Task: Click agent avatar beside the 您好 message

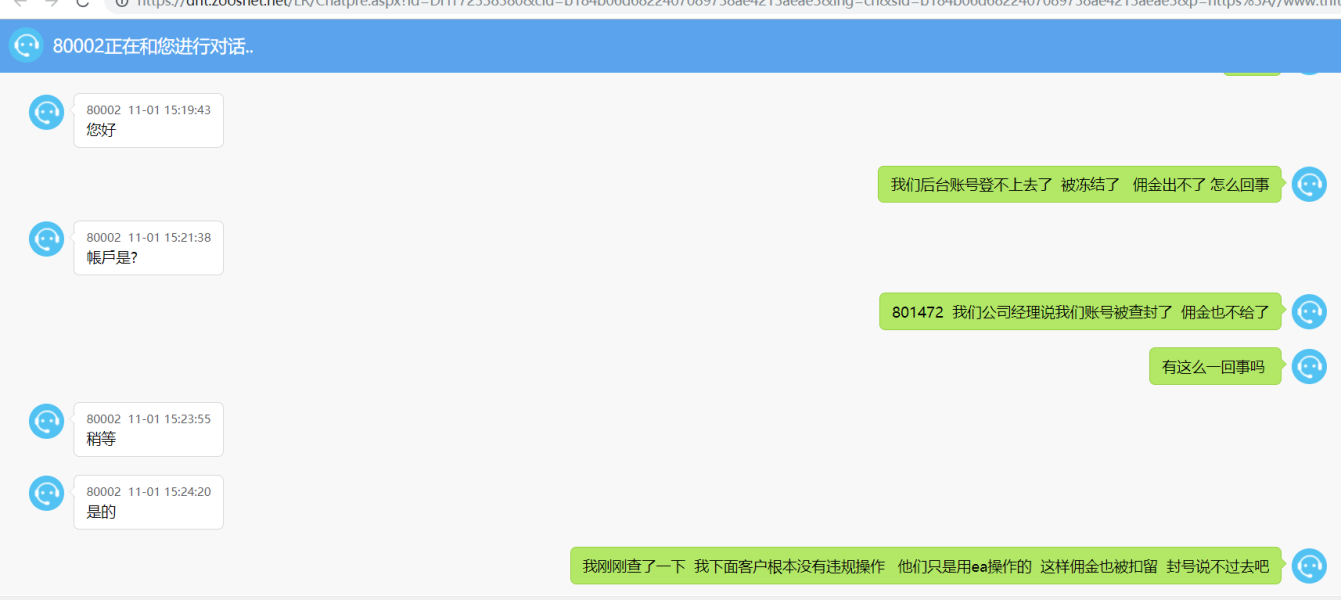Action: coord(47,112)
